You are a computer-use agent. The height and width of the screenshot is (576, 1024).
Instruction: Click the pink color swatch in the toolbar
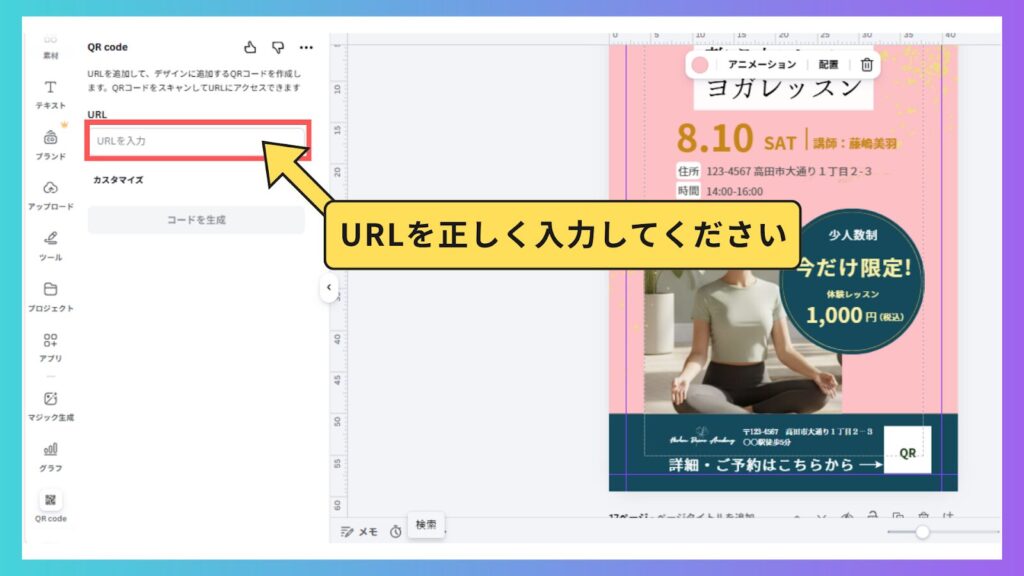pyautogui.click(x=700, y=64)
